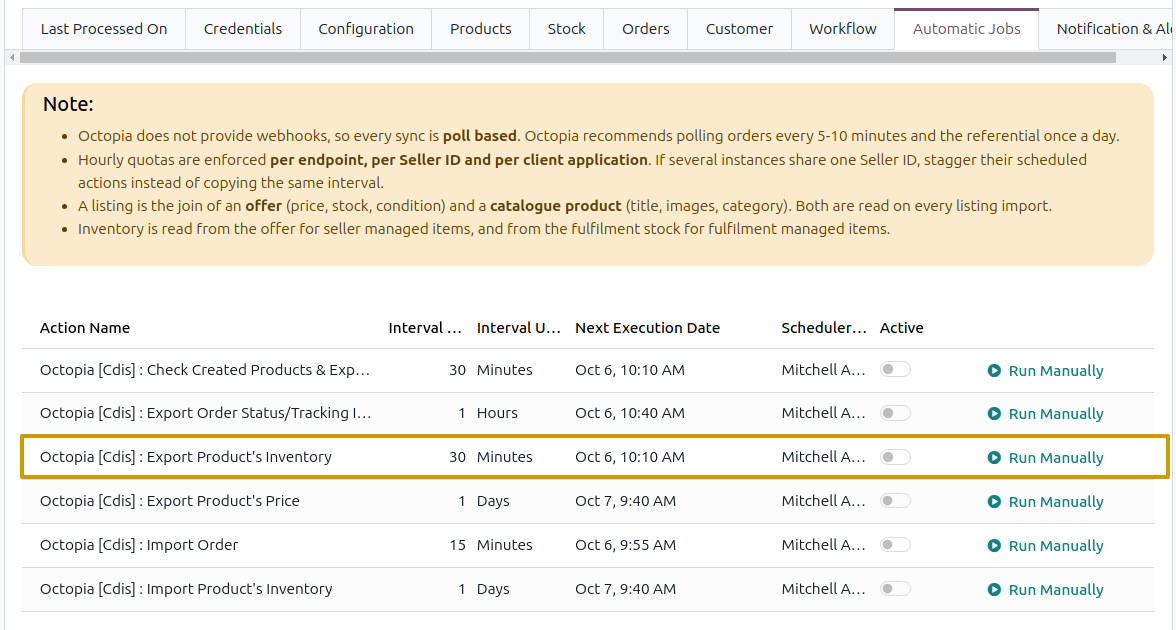Viewport: 1176px width, 630px height.
Task: Open the Workflow tab
Action: [x=843, y=29]
